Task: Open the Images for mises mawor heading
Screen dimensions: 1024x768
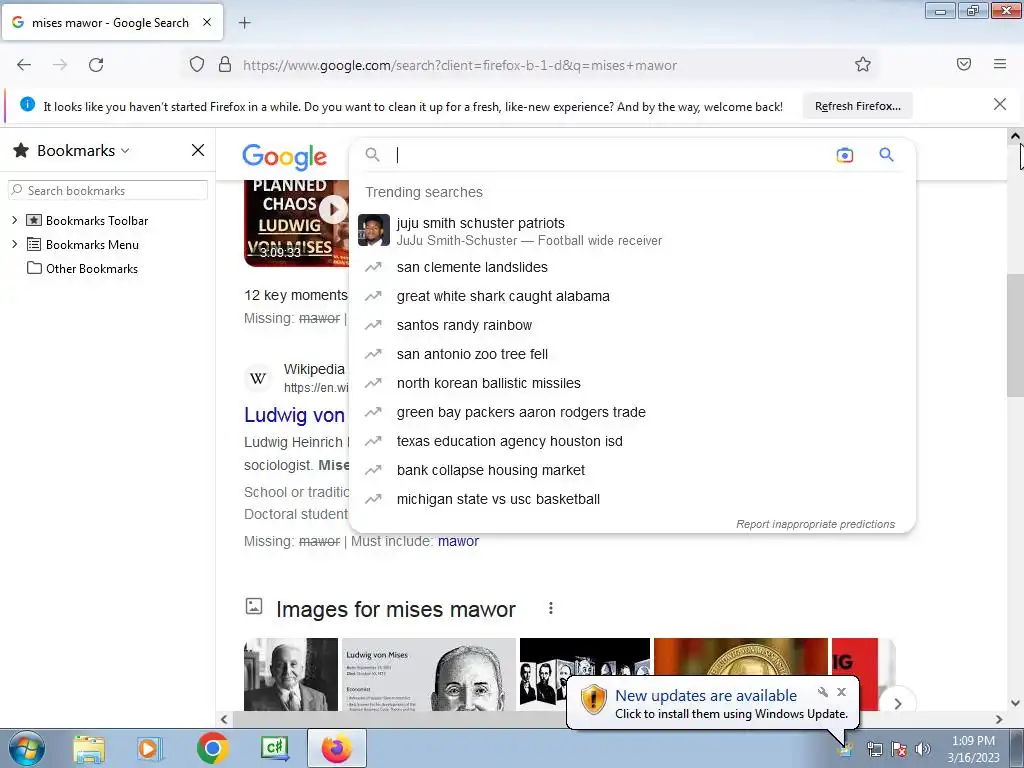Action: tap(396, 609)
